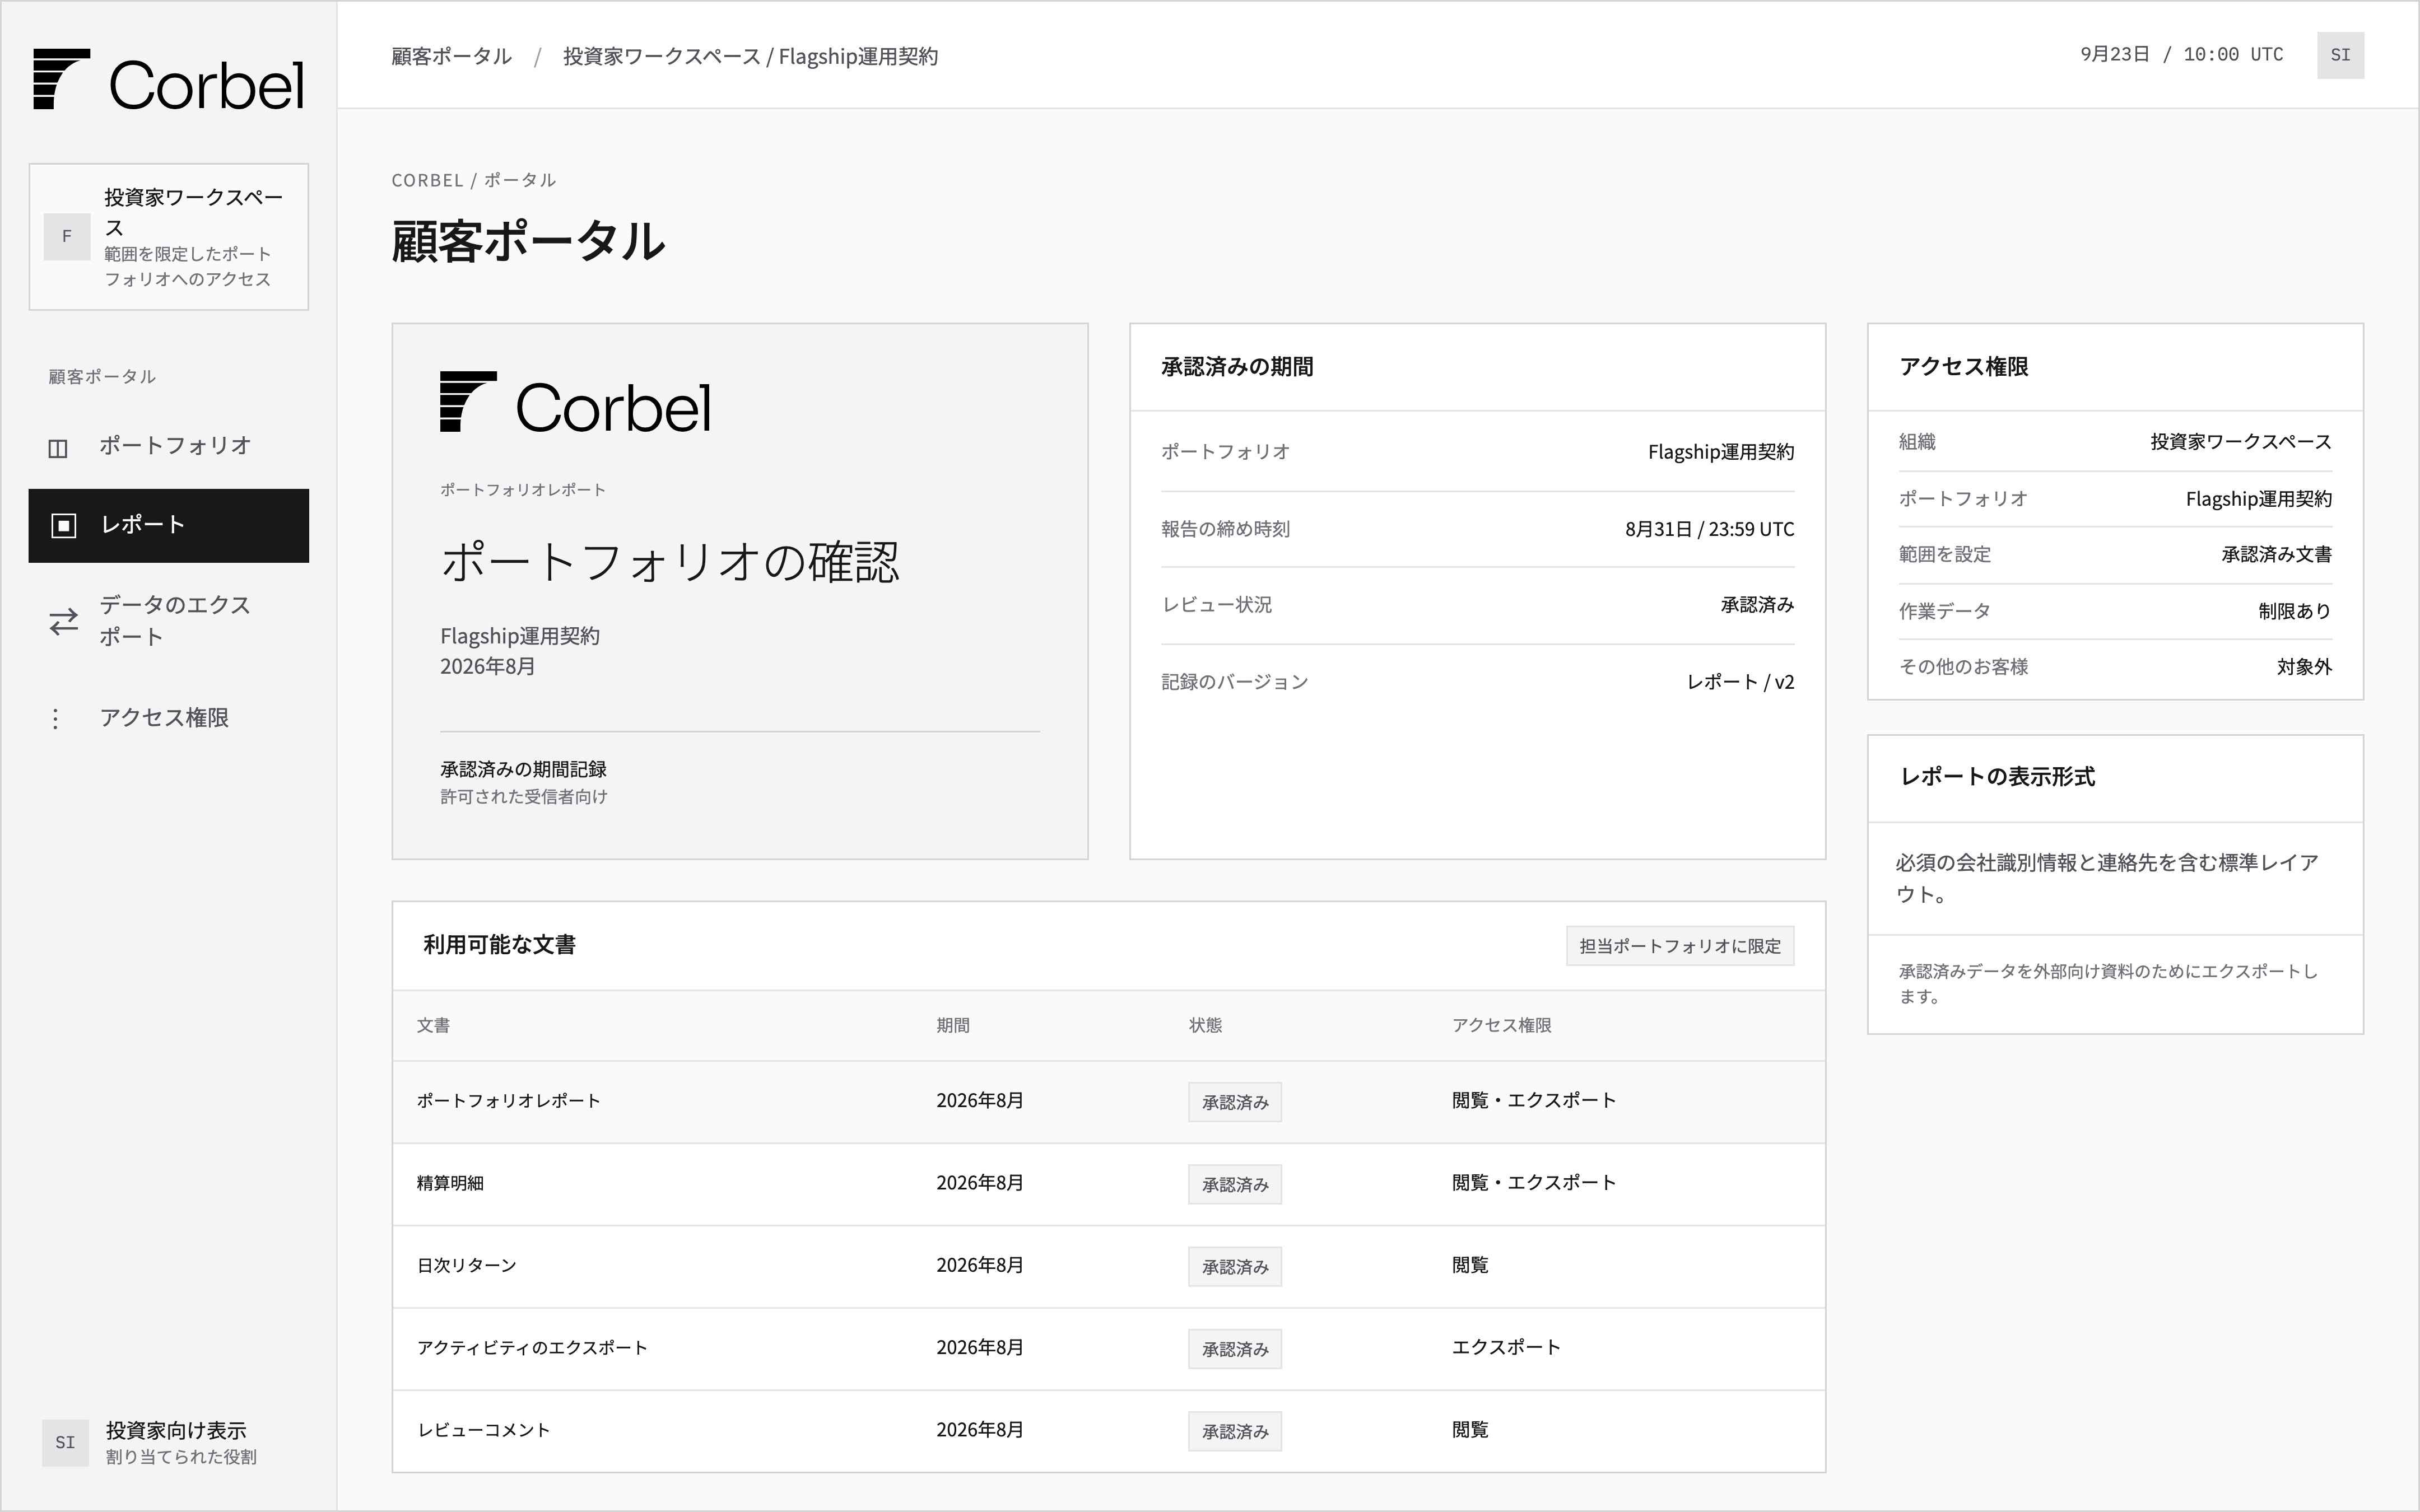Click the 日次リターン document row
The image size is (2420, 1512).
(1109, 1266)
